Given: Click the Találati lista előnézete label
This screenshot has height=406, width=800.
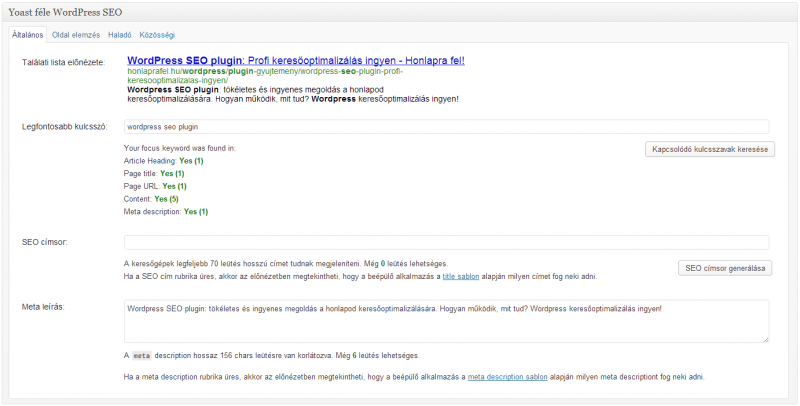Looking at the screenshot, I should point(62,62).
